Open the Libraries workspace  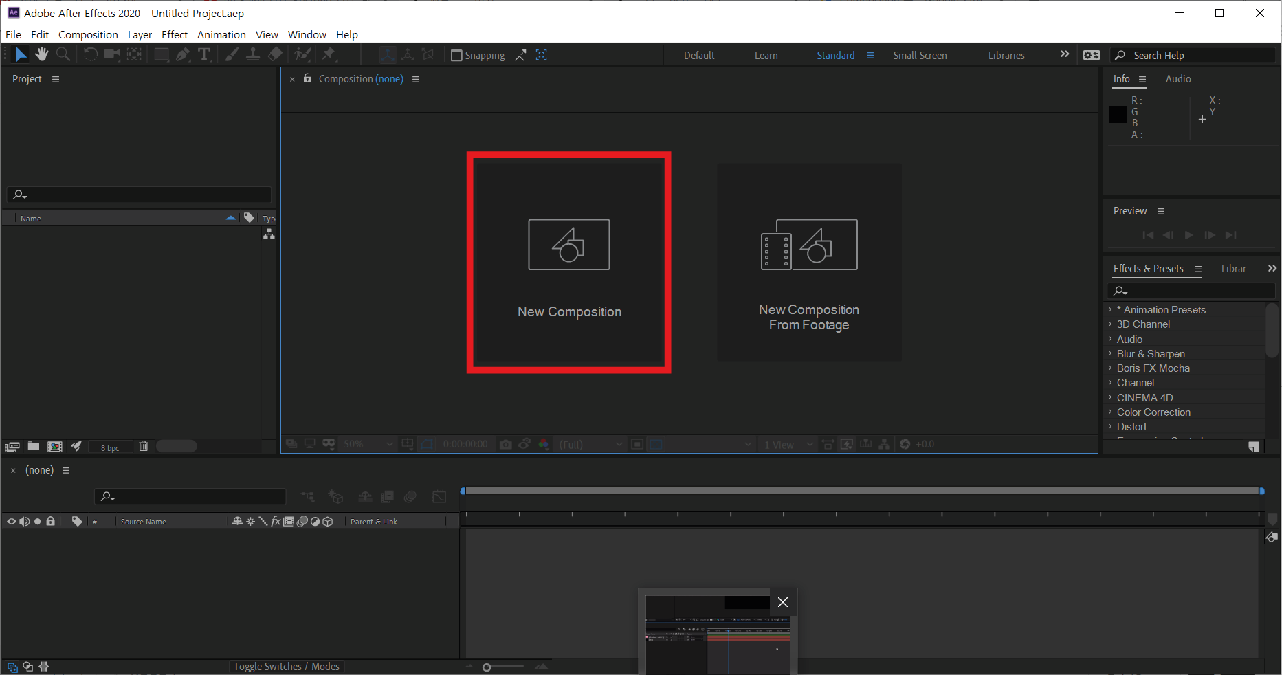(x=1006, y=55)
